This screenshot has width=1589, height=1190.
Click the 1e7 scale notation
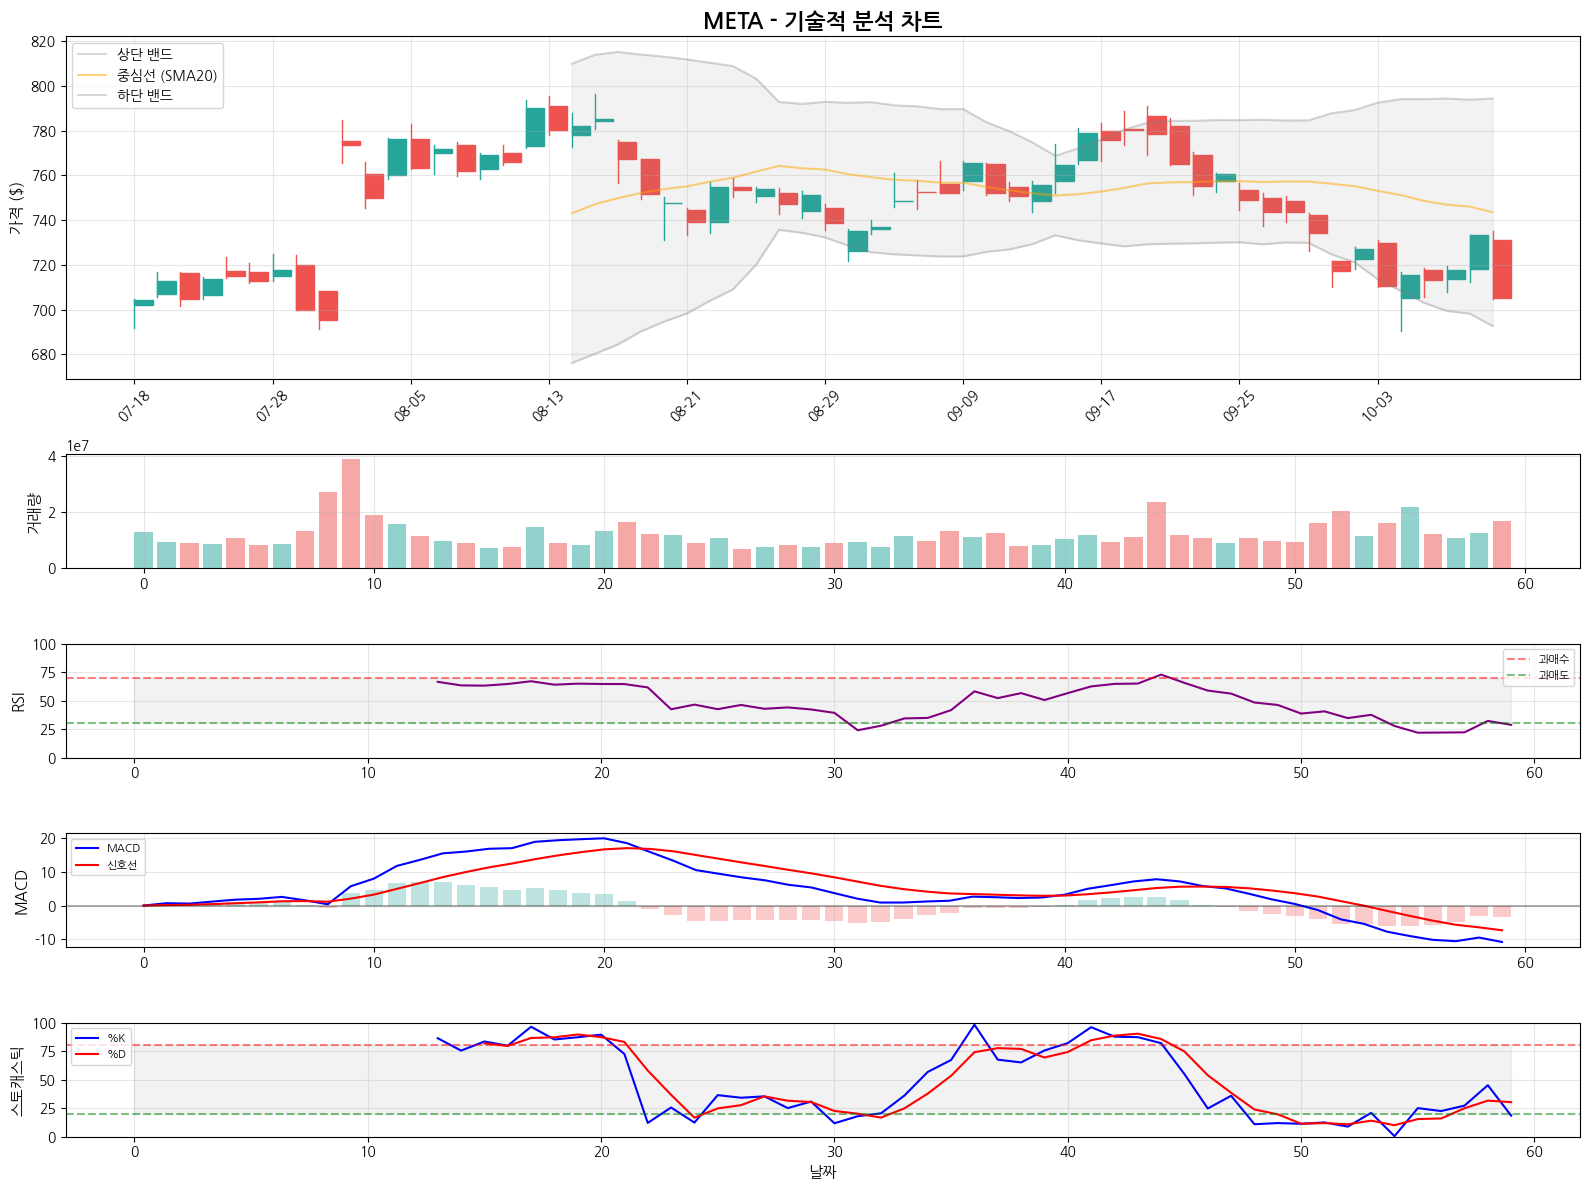coord(78,446)
